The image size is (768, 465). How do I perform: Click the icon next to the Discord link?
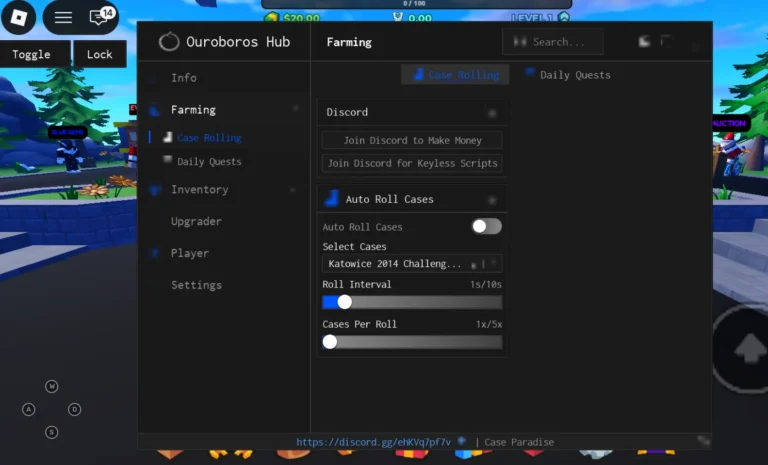[x=461, y=441]
